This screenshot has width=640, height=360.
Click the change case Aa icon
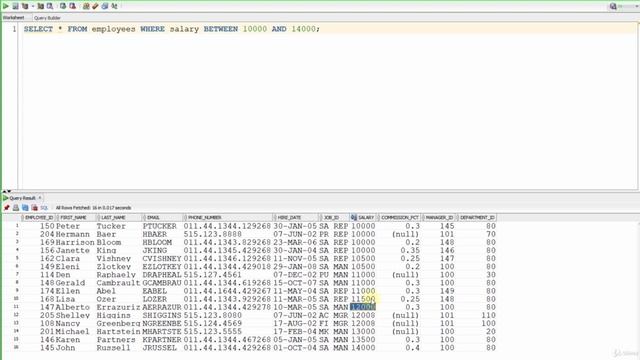tap(114, 6)
